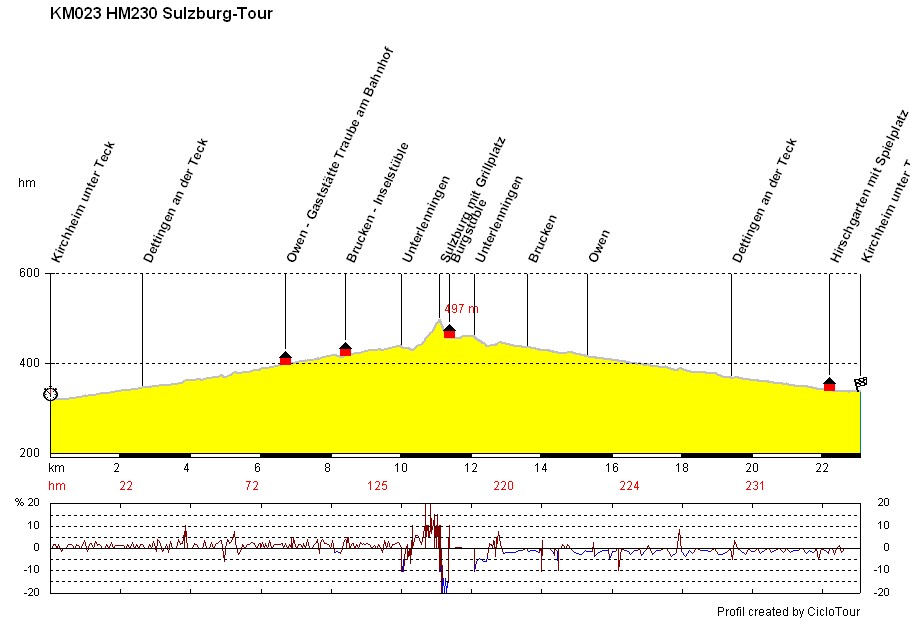Click the Dettingen an der Teck label near km 20

click(764, 200)
